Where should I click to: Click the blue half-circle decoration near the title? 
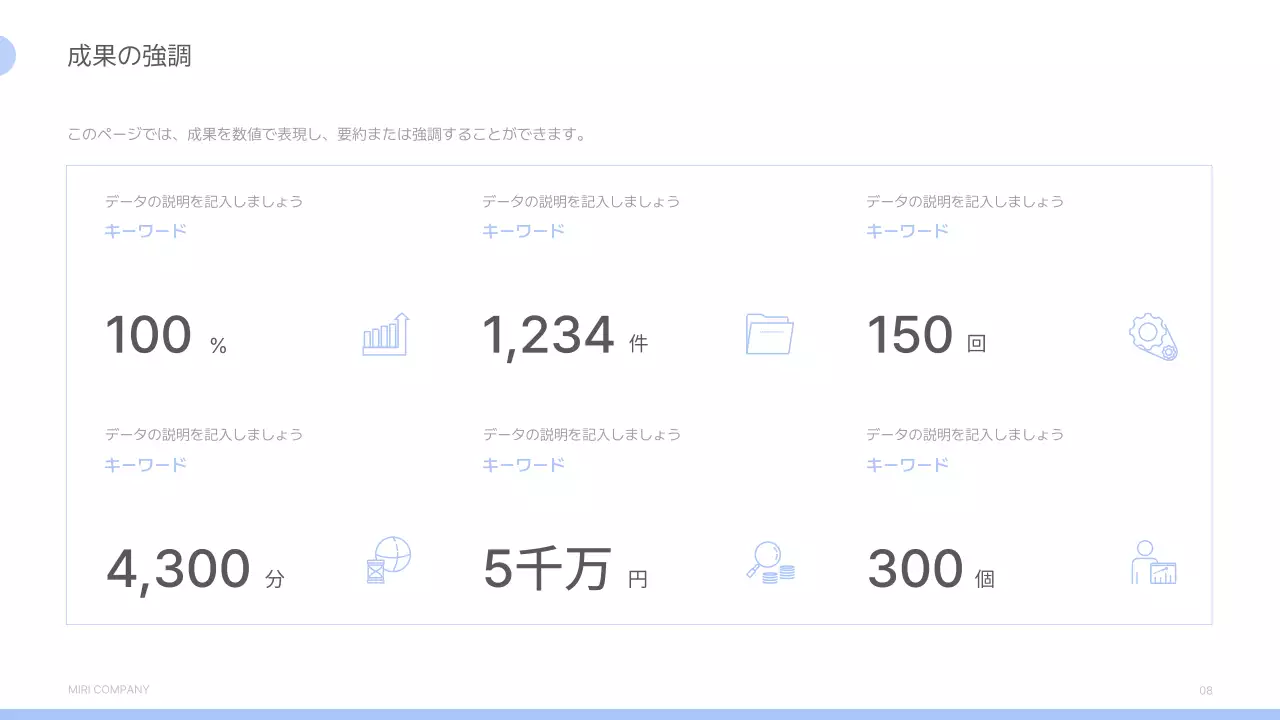tap(5, 57)
